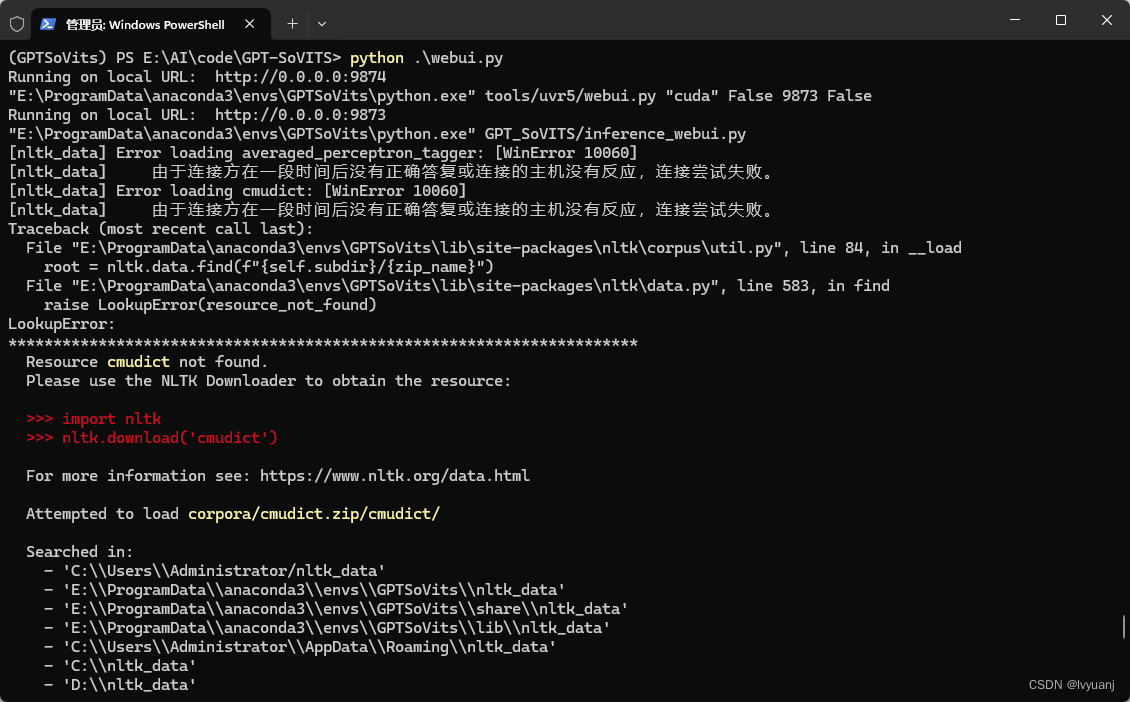Open the new tab profile dropdown
Screen dimensions: 1130x702
point(322,24)
